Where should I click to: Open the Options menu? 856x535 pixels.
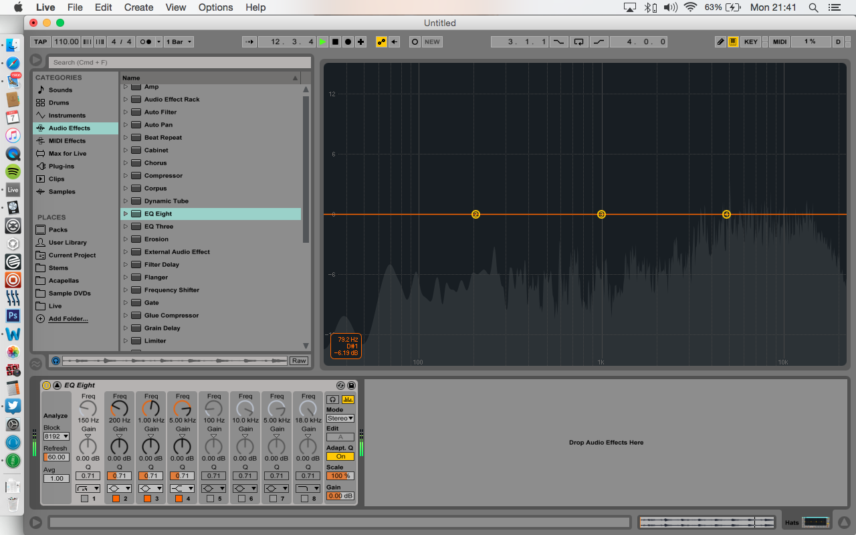pos(215,7)
